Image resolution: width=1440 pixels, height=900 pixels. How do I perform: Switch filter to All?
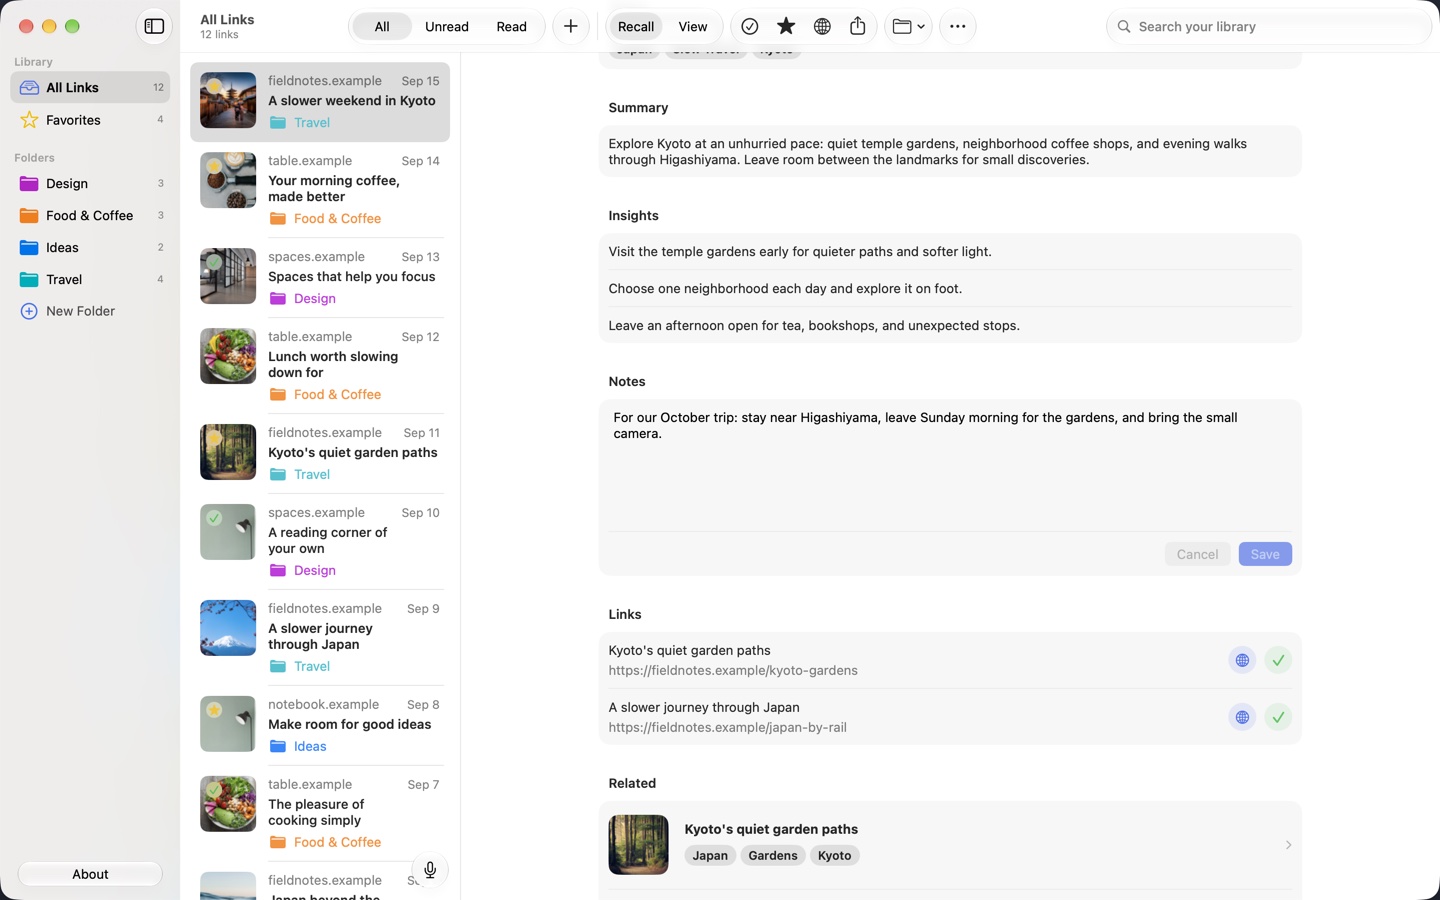click(382, 27)
